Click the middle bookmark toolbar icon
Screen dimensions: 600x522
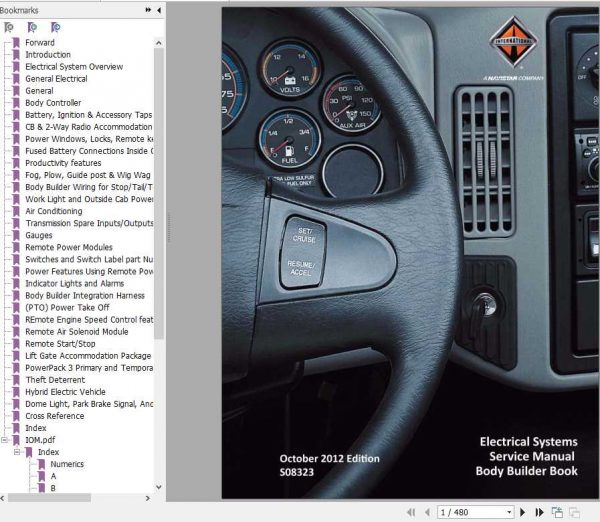[32, 27]
